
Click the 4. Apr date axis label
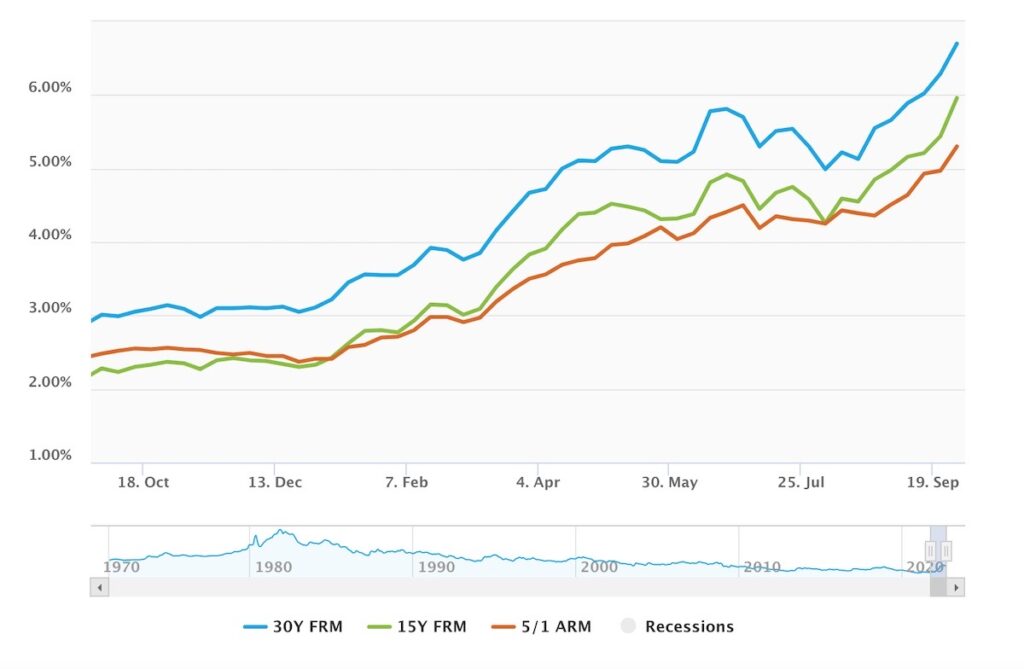[537, 482]
